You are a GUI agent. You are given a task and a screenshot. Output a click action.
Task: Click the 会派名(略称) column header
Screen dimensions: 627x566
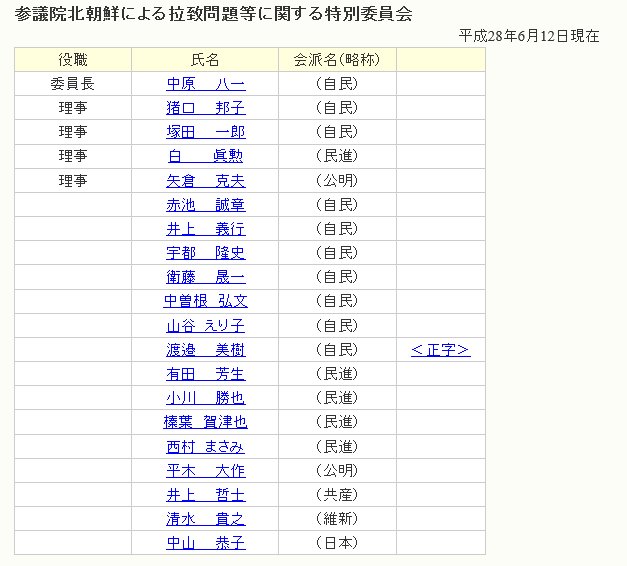337,60
